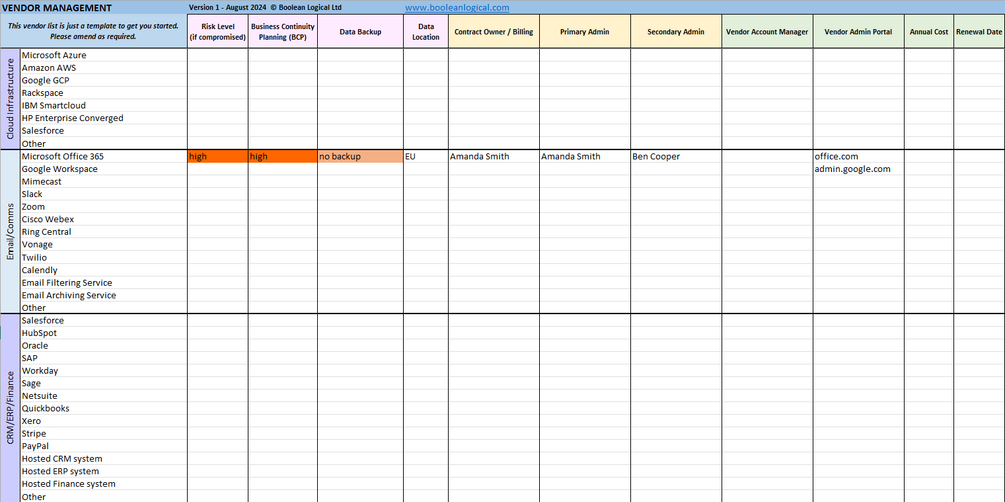
Task: Select the CRM/ERP/Finance category label
Action: [x=10, y=408]
